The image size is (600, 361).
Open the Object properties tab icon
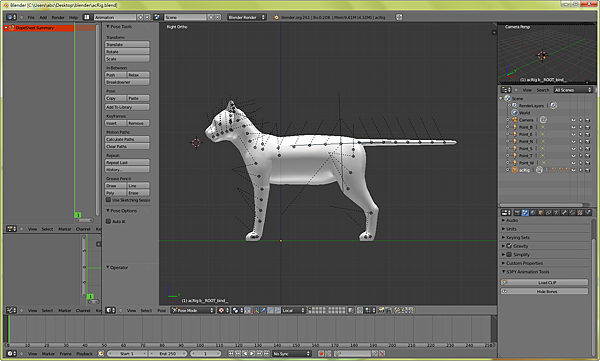pos(541,212)
